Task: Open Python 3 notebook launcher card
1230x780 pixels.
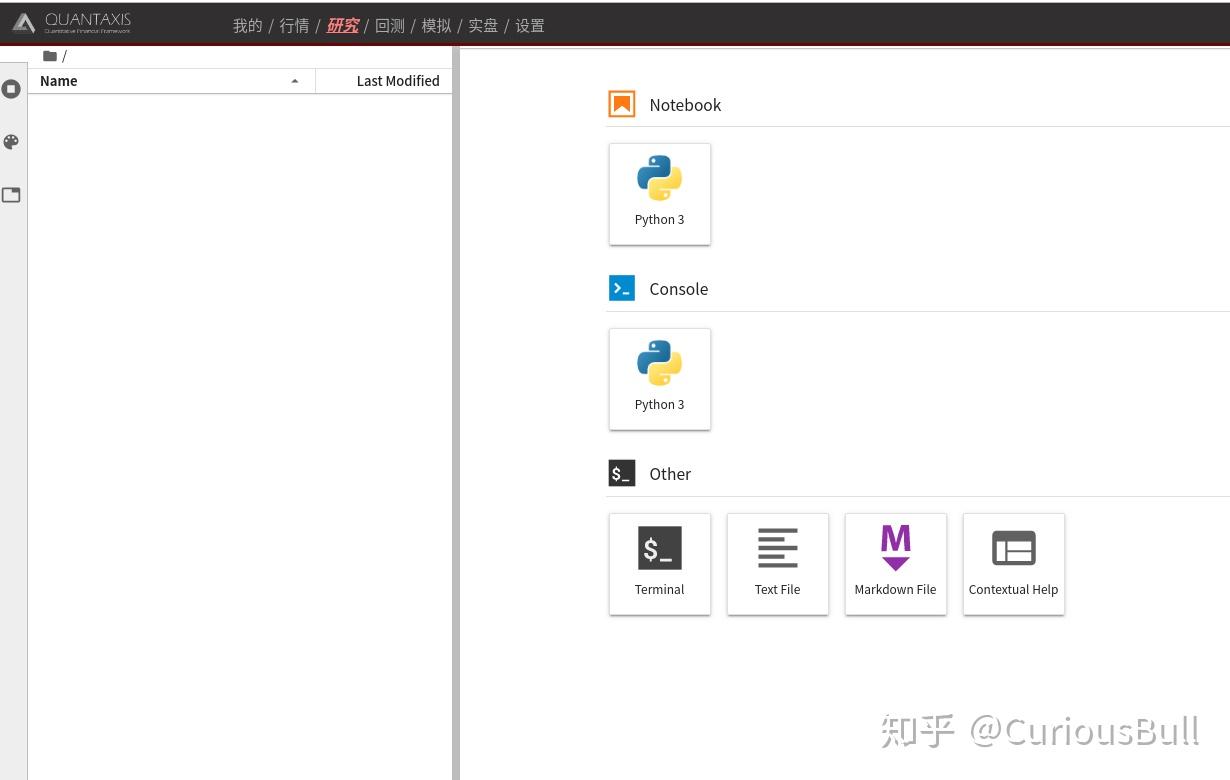Action: pyautogui.click(x=660, y=194)
